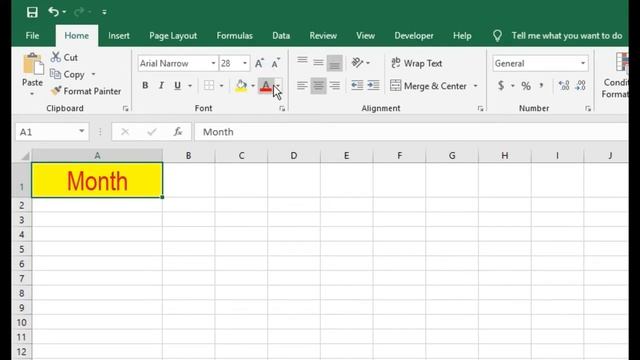Viewport: 640px width, 360px height.
Task: Open Number format dialog launcher
Action: pyautogui.click(x=588, y=109)
